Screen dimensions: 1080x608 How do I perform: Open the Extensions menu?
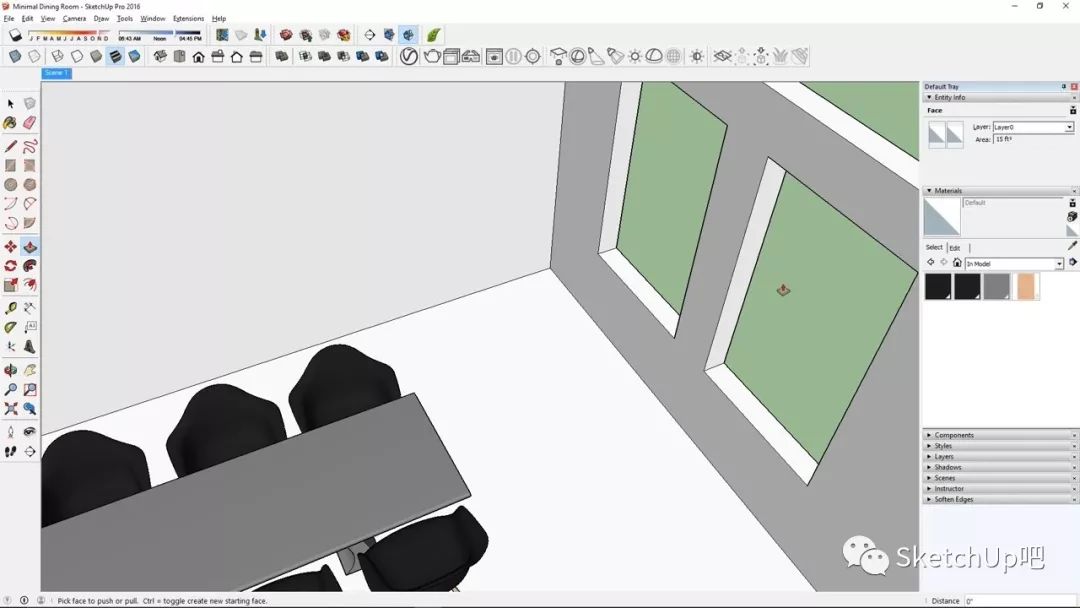pyautogui.click(x=188, y=18)
